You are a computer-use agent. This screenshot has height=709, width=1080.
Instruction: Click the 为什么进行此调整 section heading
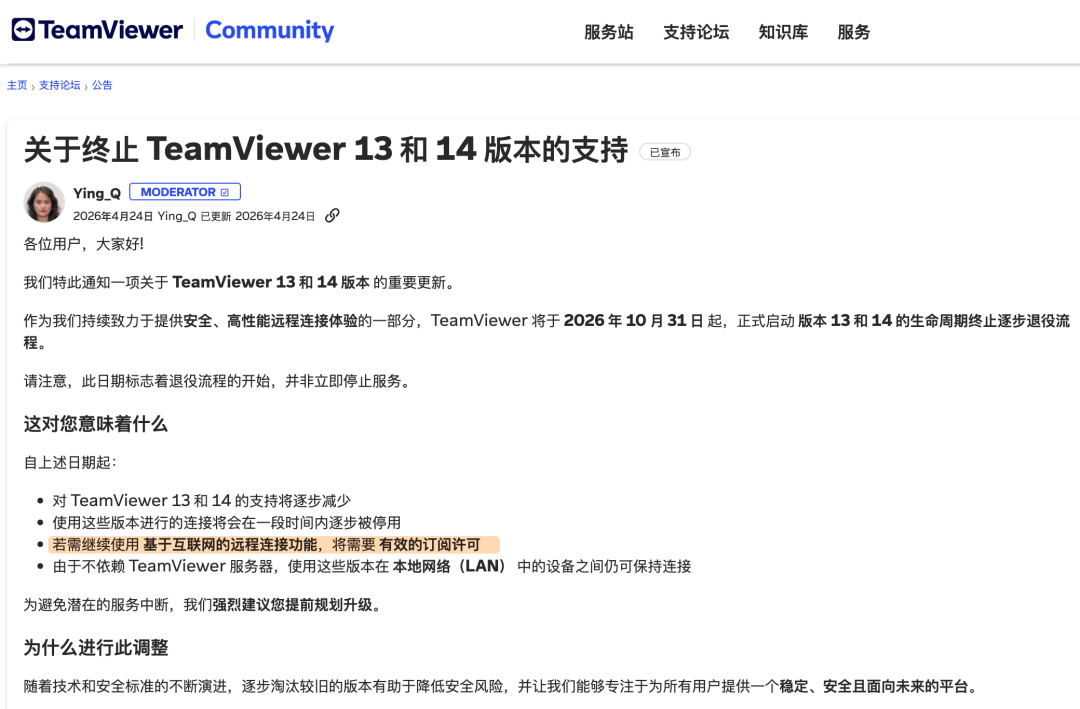pyautogui.click(x=96, y=648)
